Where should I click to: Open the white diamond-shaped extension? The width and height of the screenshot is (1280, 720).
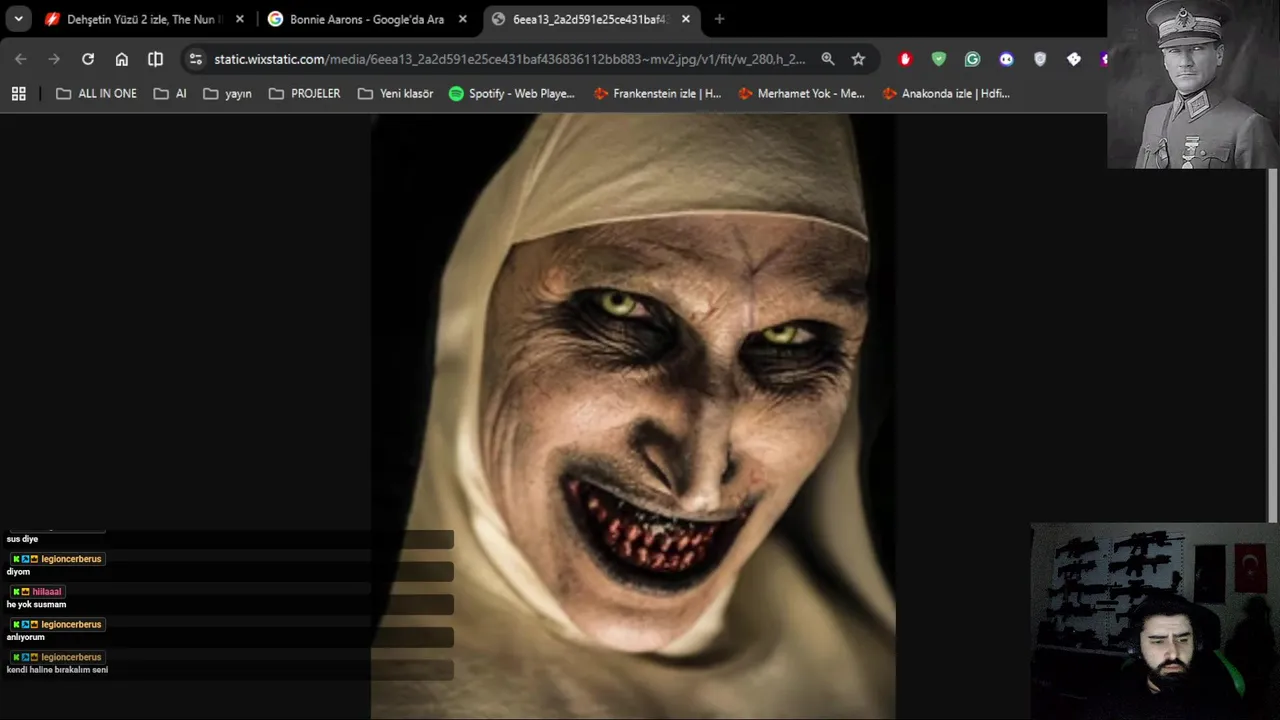1074,59
